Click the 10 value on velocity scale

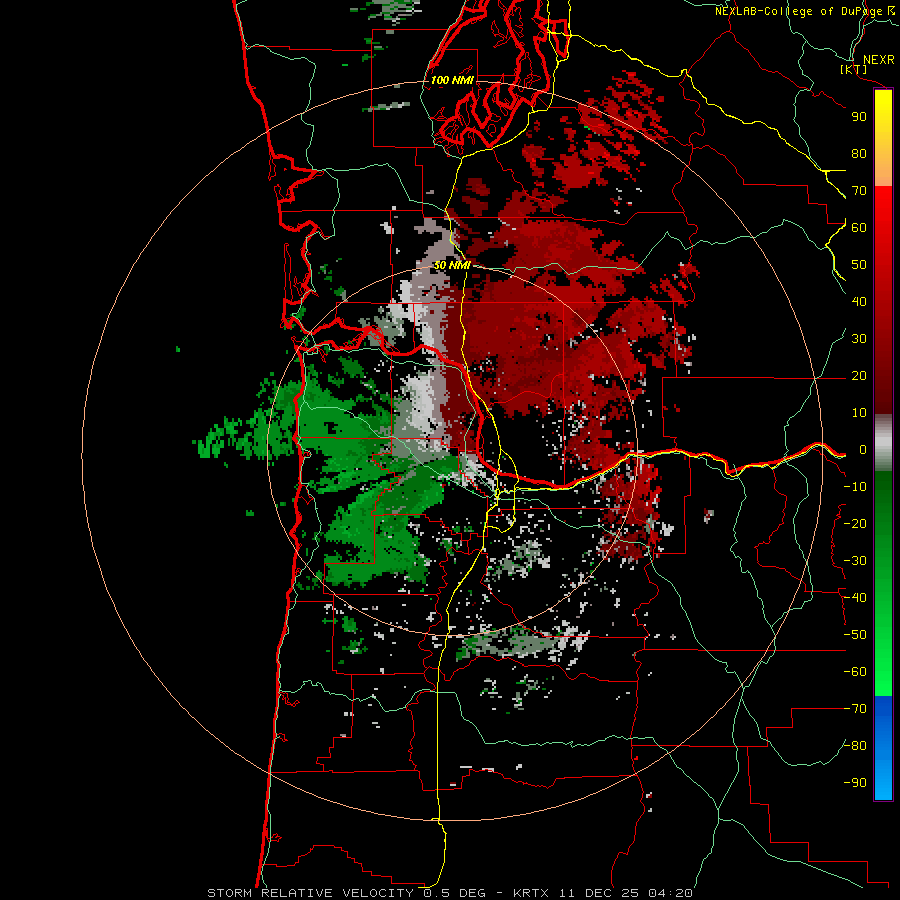pyautogui.click(x=859, y=413)
